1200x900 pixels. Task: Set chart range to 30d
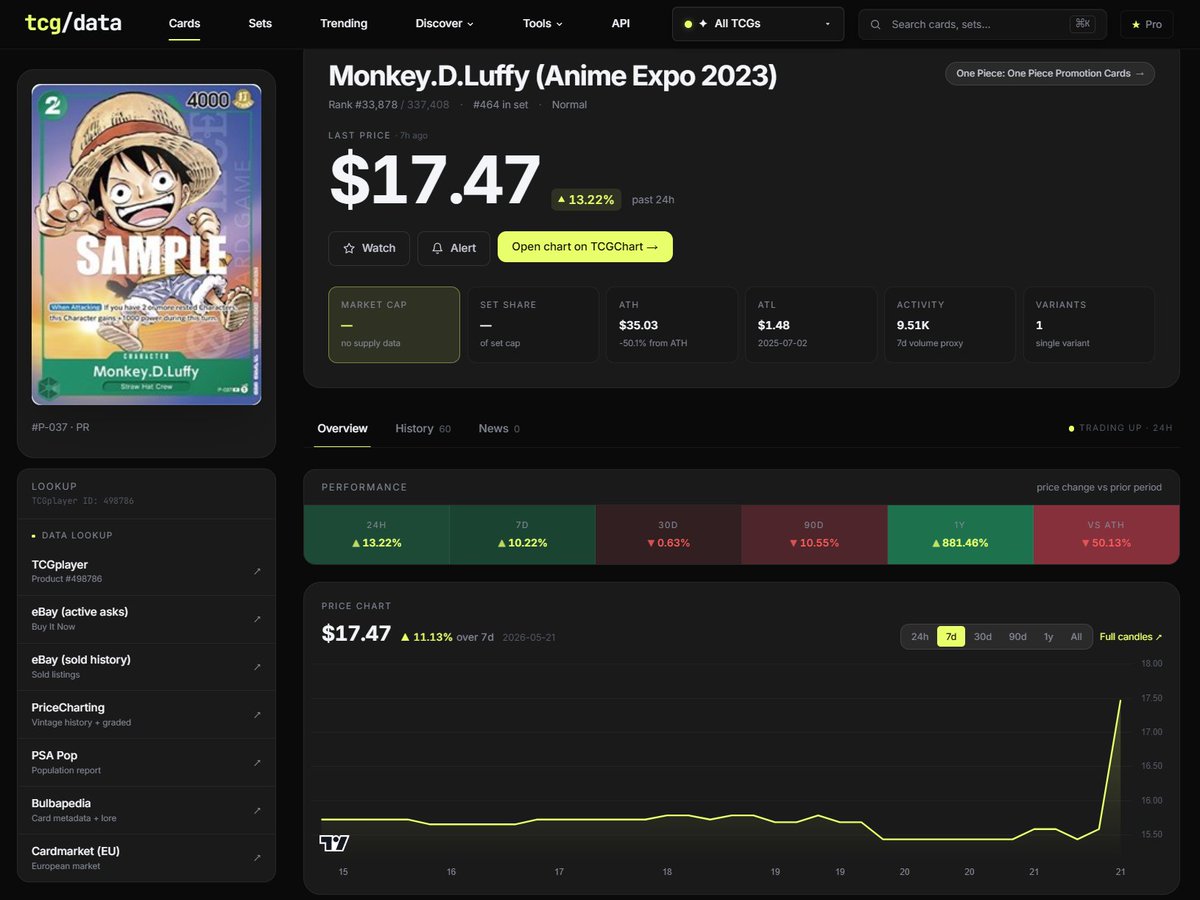983,637
